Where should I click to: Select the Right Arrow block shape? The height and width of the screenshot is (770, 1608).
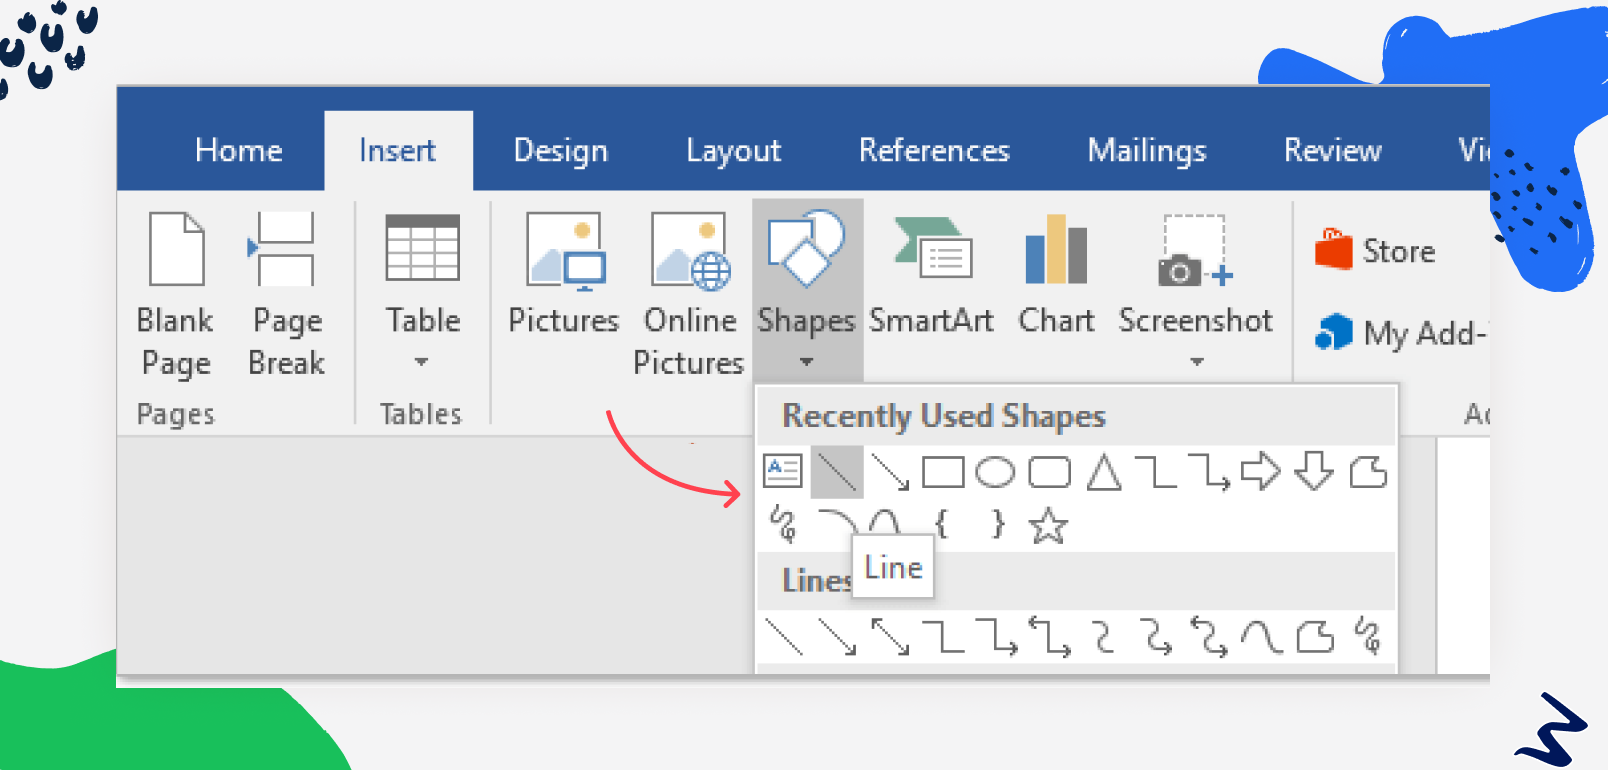coord(1260,471)
